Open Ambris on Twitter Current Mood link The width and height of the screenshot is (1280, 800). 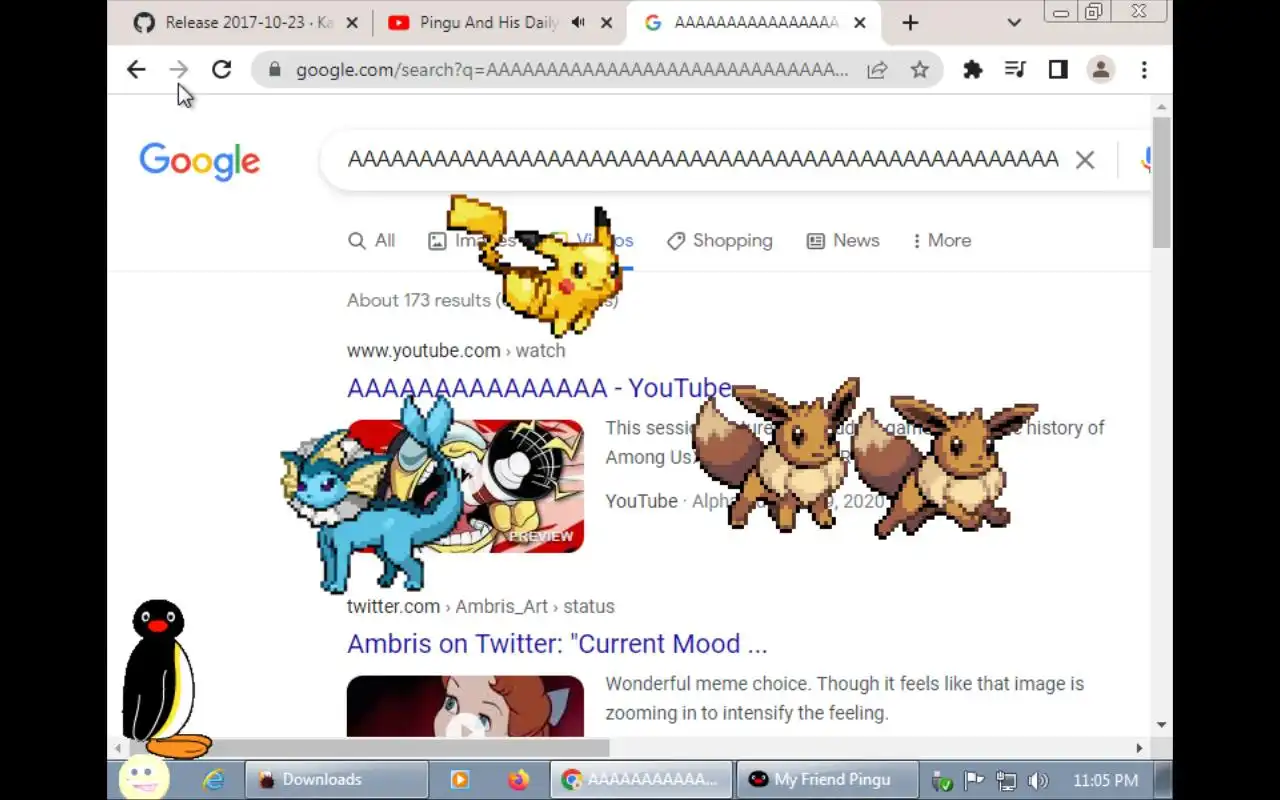557,644
